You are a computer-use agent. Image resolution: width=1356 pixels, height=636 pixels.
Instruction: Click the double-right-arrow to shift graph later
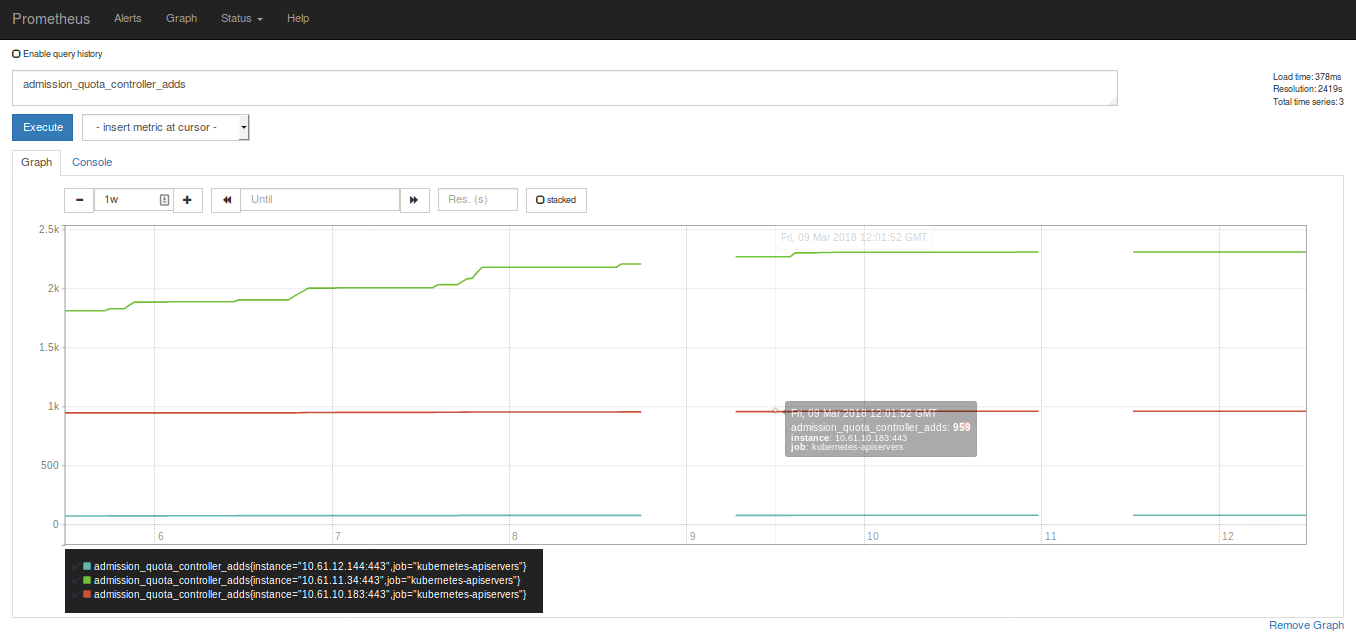[414, 200]
